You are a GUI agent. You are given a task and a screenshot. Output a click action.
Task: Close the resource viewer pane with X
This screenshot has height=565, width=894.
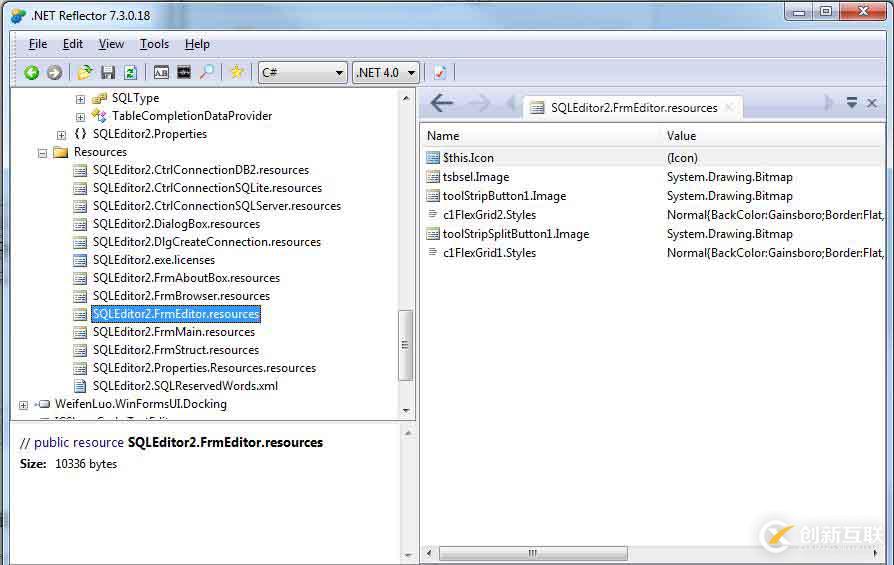(872, 103)
